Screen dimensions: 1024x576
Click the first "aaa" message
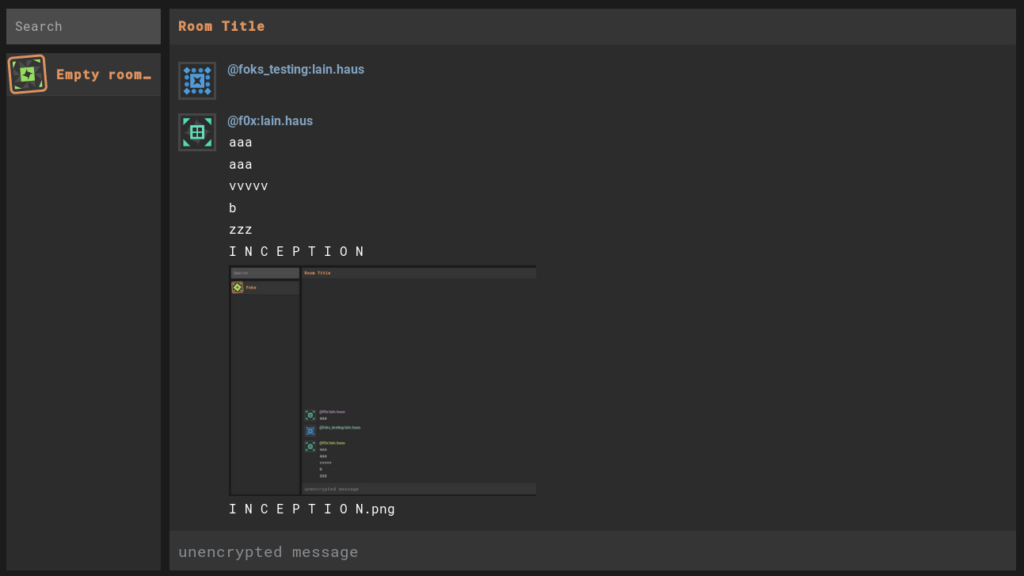coord(240,143)
